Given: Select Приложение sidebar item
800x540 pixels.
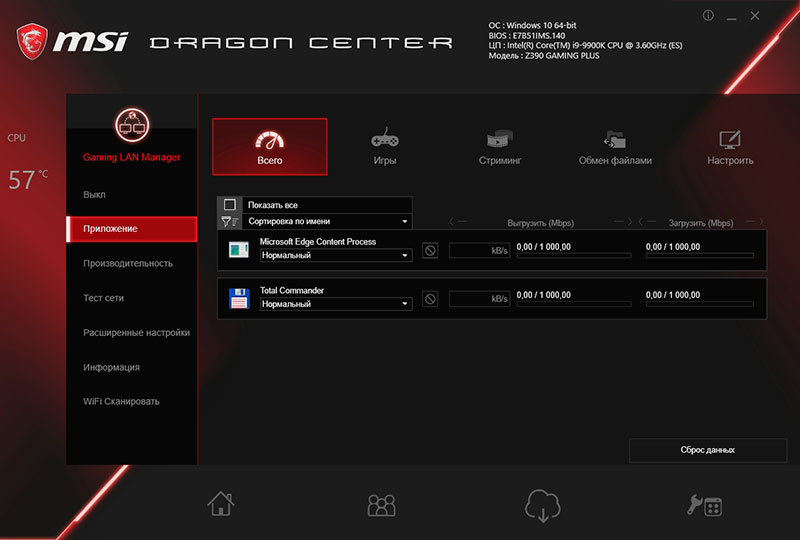Looking at the screenshot, I should [132, 229].
